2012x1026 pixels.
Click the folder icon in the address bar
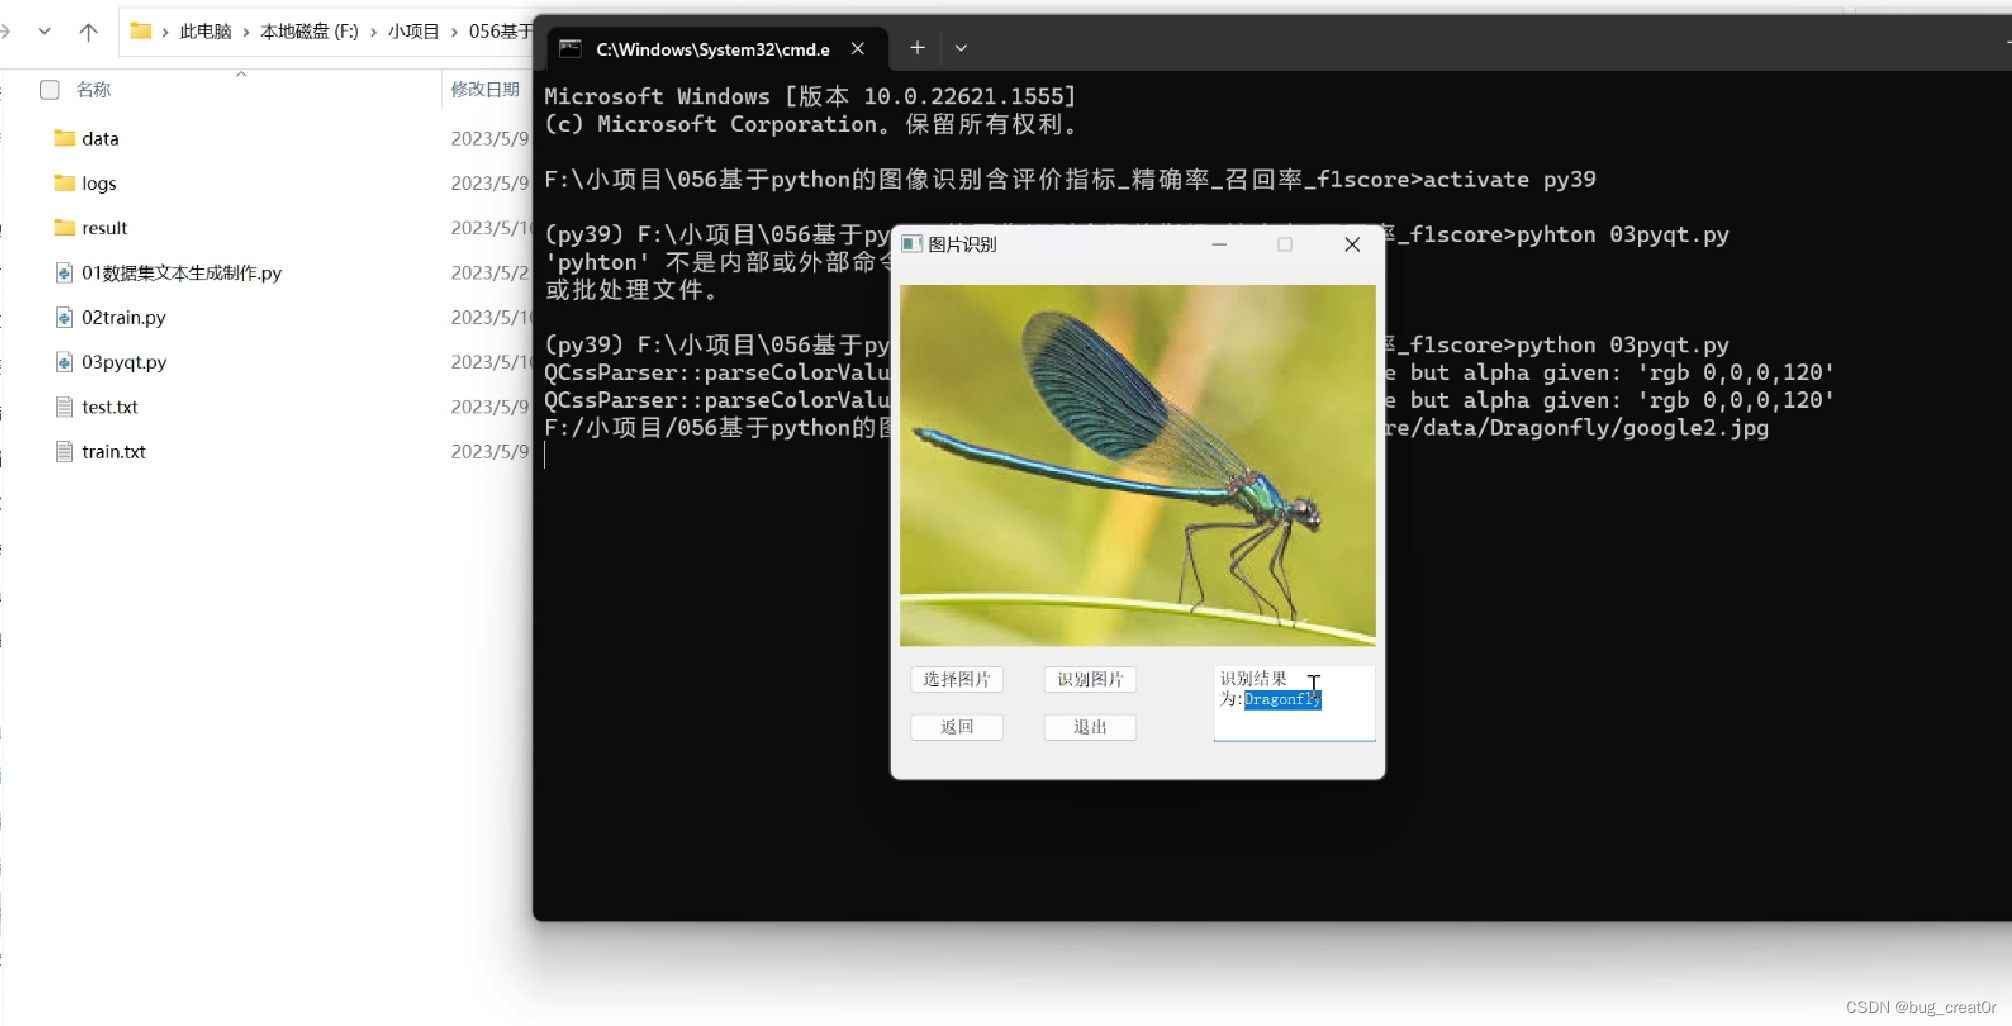click(x=139, y=31)
